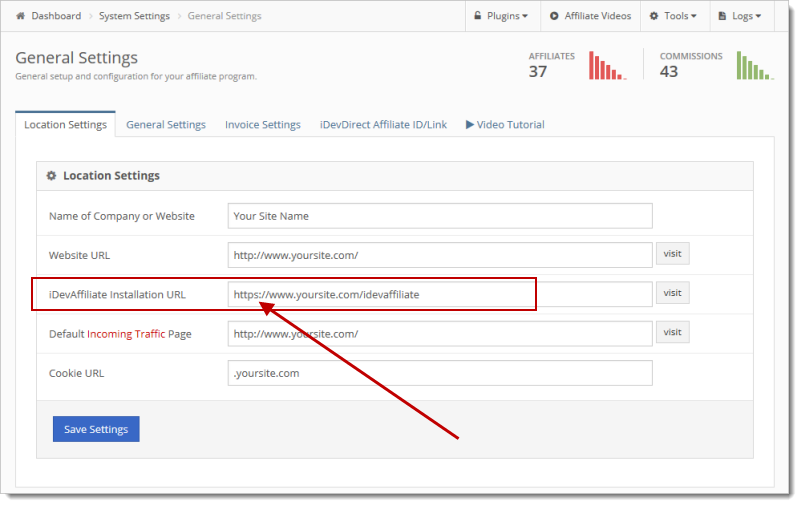This screenshot has height=505, width=800.
Task: Click the Tools gear icon
Action: coord(654,16)
